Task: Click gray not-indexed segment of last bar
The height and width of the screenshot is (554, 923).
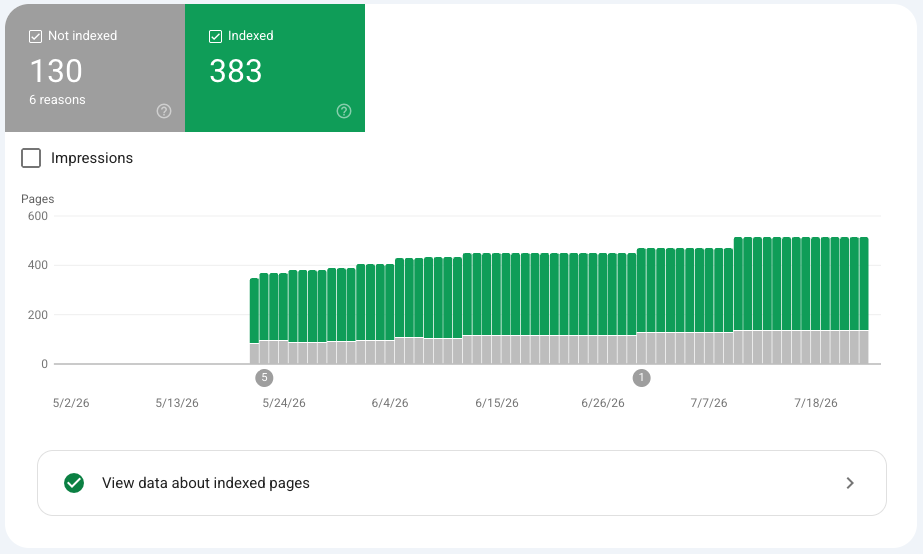Action: coord(864,347)
